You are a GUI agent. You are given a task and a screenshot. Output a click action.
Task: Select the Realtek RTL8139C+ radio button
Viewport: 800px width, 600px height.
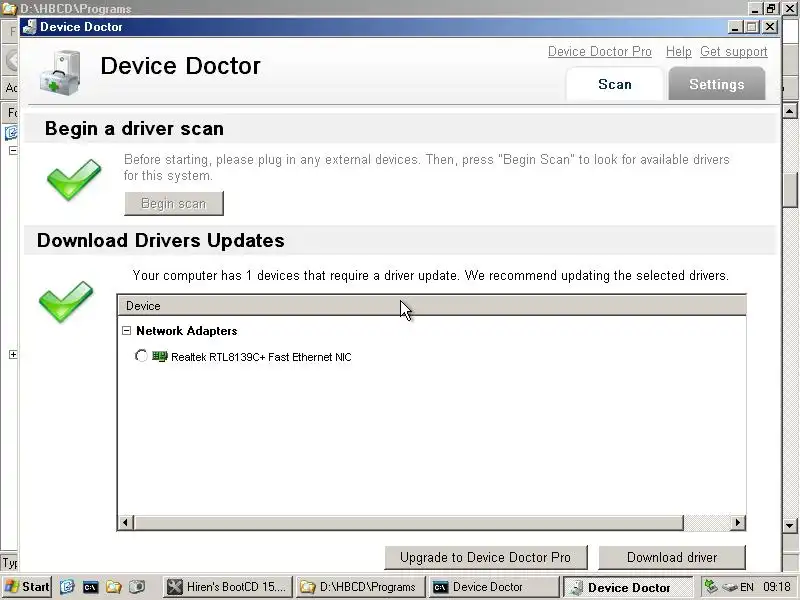[x=141, y=356]
